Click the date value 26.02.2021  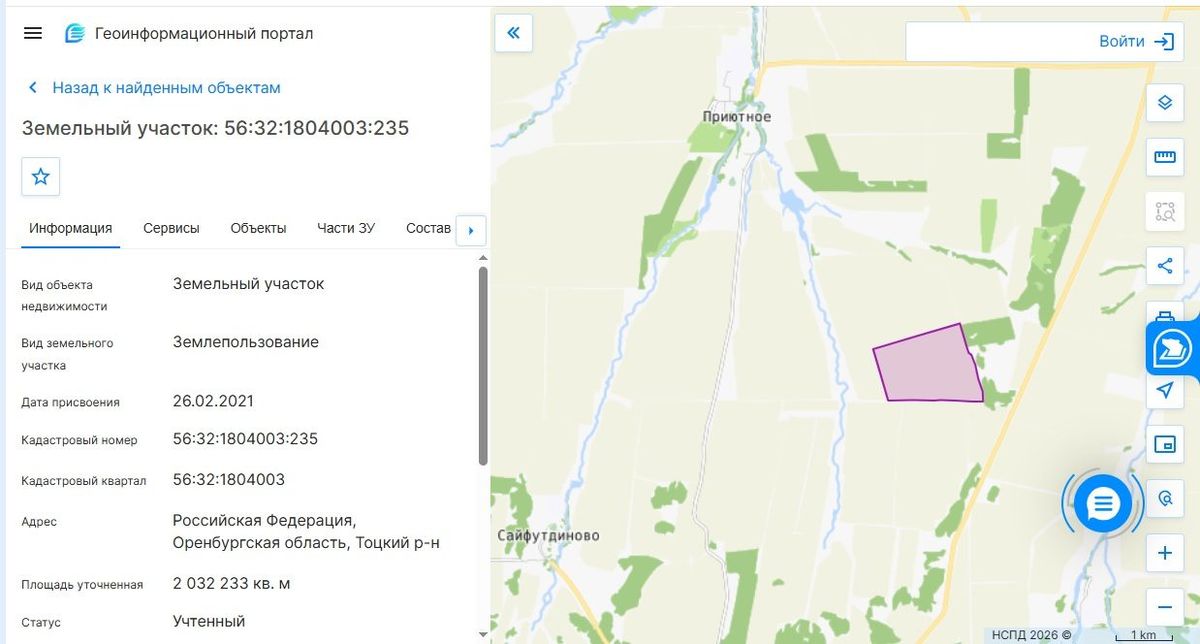pyautogui.click(x=213, y=401)
